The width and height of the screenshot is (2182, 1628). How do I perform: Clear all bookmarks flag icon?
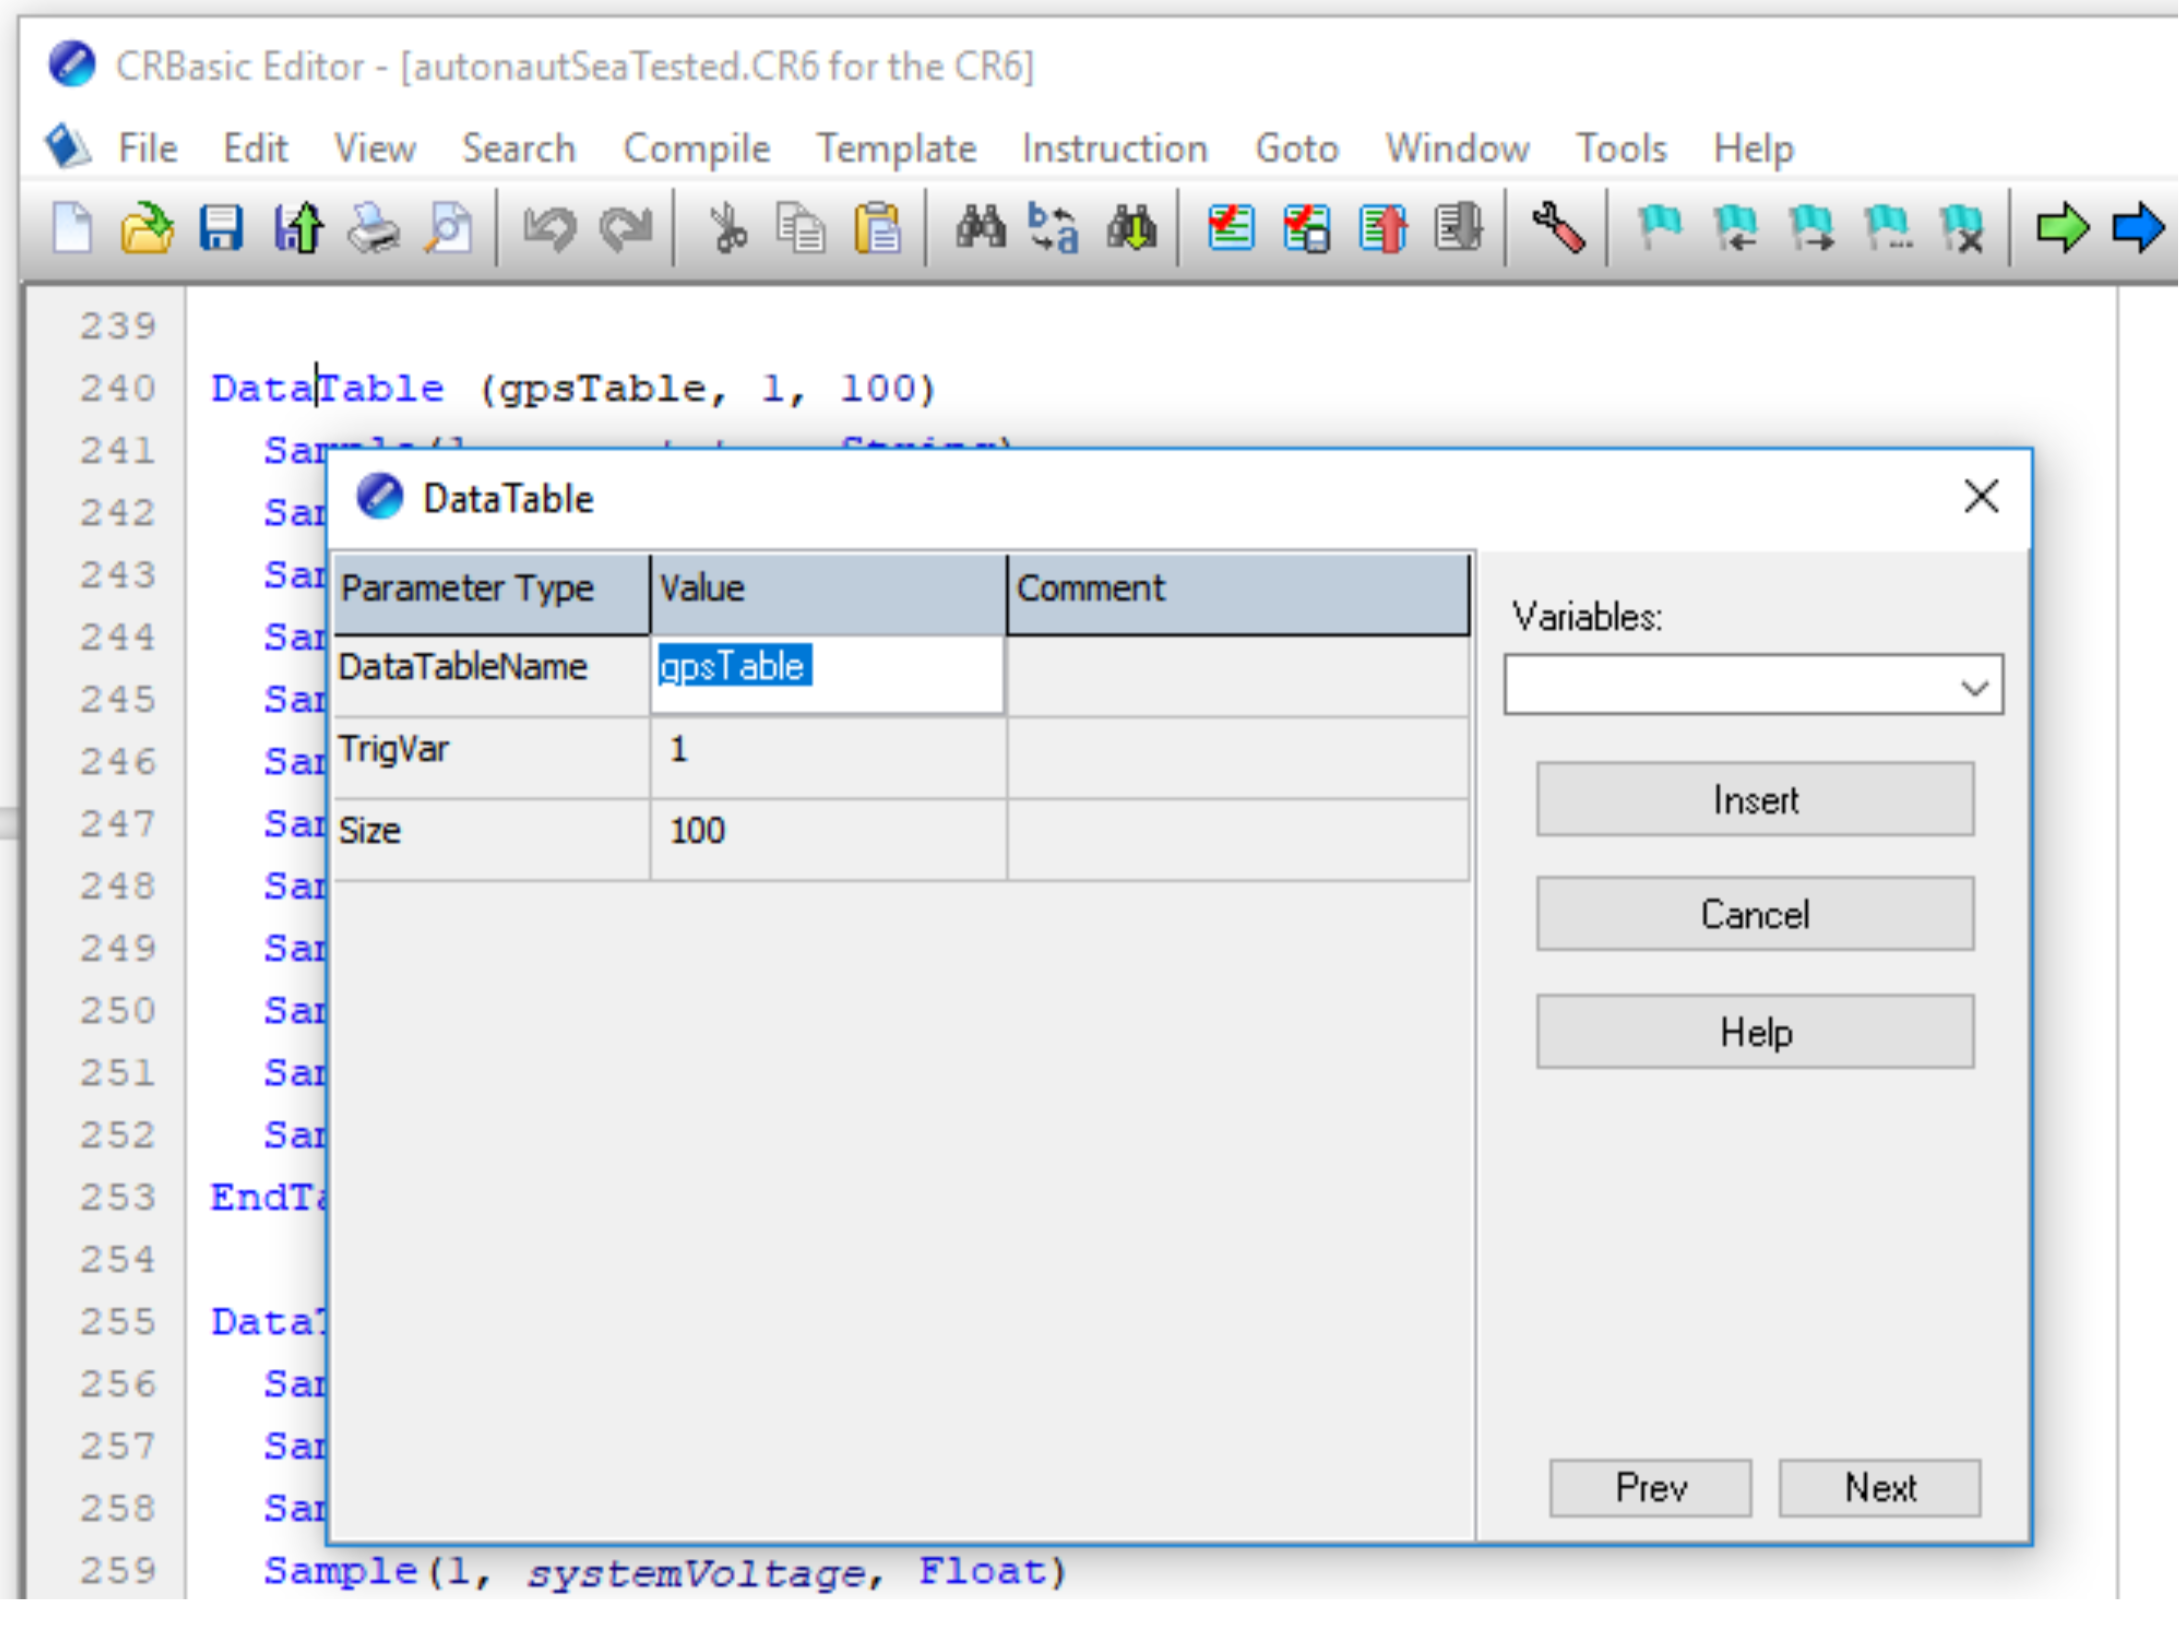(1961, 229)
